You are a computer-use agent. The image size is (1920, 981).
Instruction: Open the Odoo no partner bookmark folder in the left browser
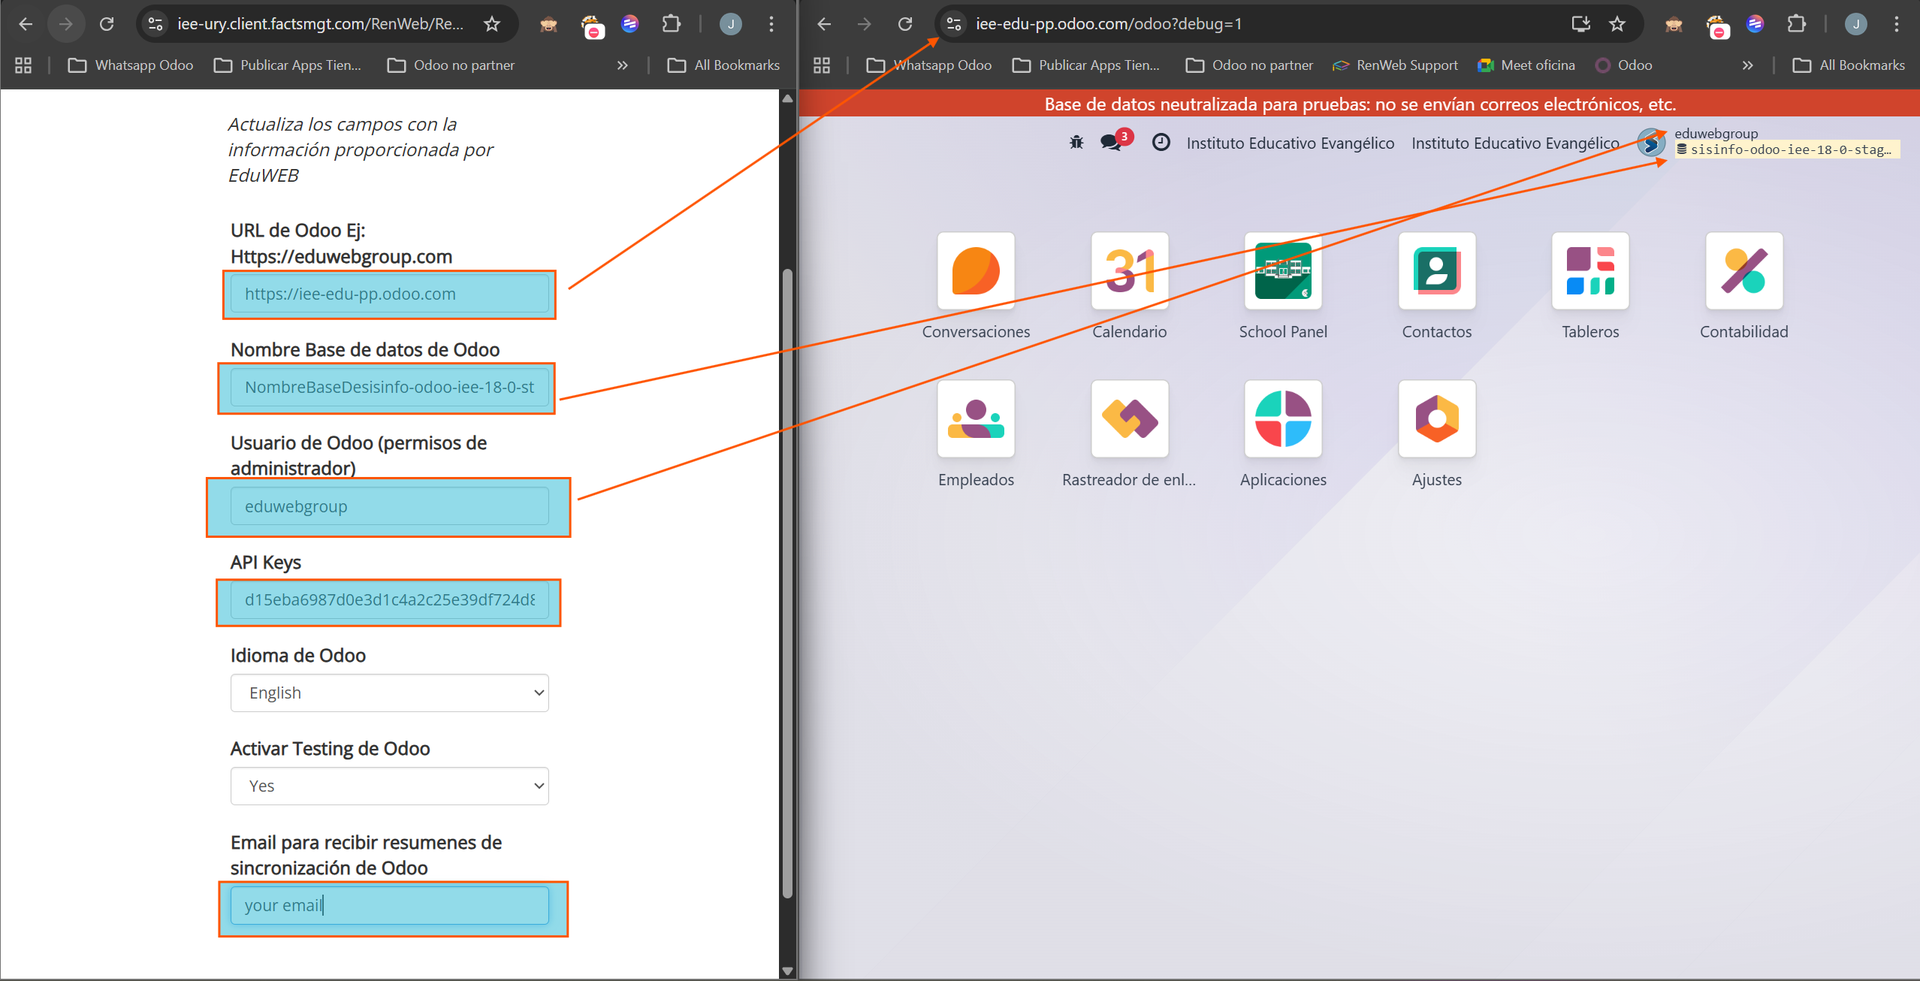coord(451,65)
